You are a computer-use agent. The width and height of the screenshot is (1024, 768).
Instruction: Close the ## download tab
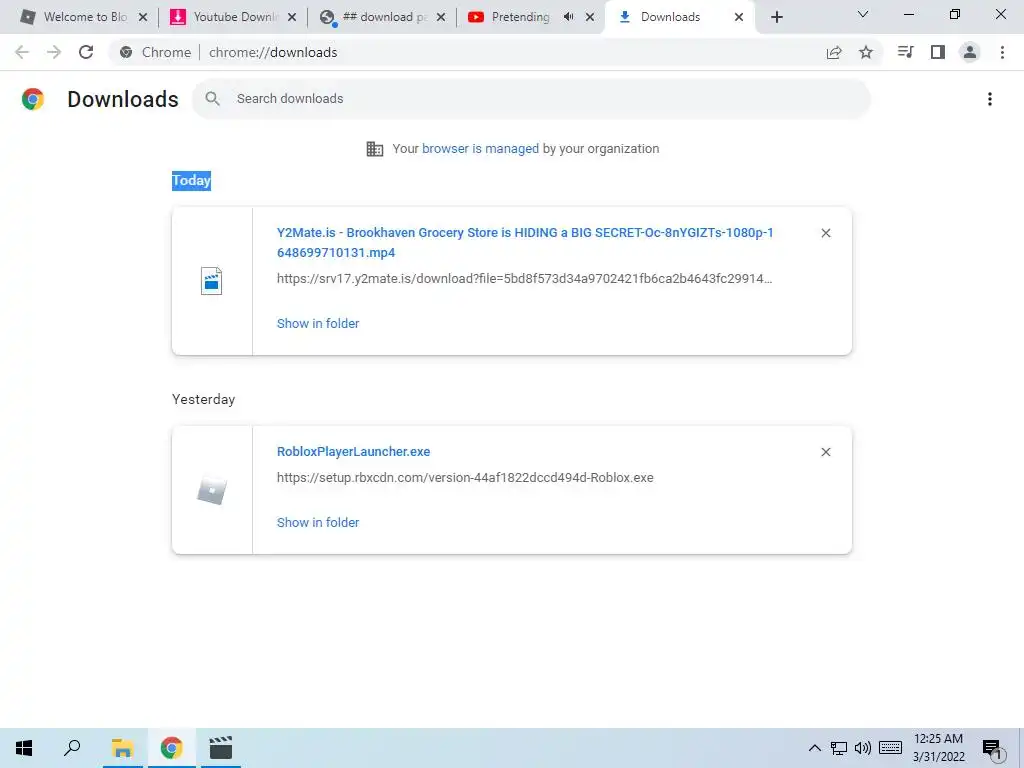(x=441, y=17)
